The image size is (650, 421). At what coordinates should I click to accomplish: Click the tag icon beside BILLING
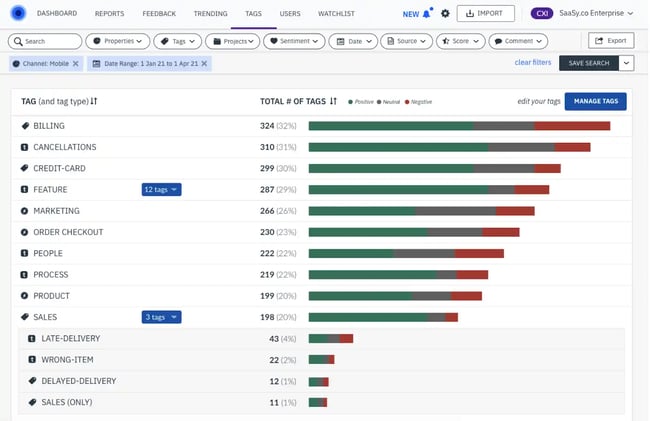pos(26,126)
